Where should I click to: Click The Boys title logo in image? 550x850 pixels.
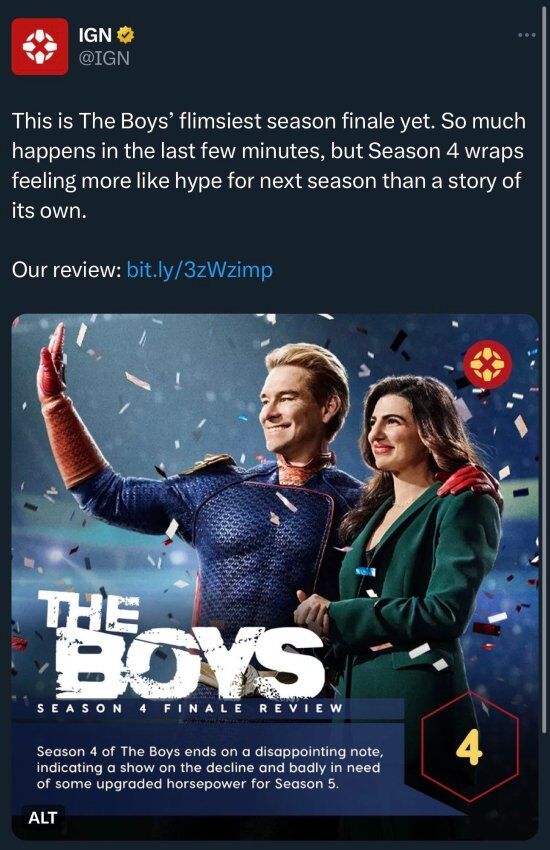point(179,645)
